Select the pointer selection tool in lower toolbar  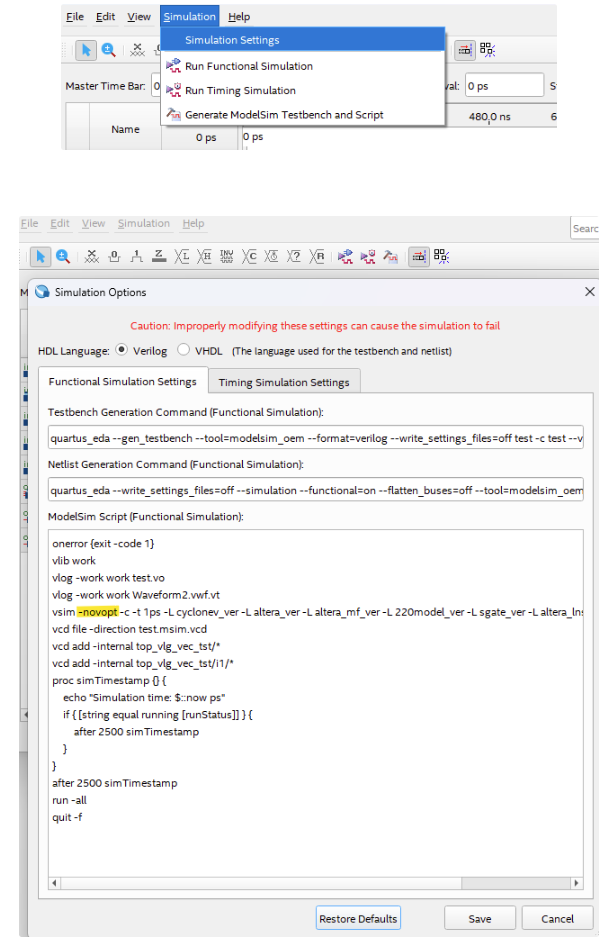coord(40,257)
